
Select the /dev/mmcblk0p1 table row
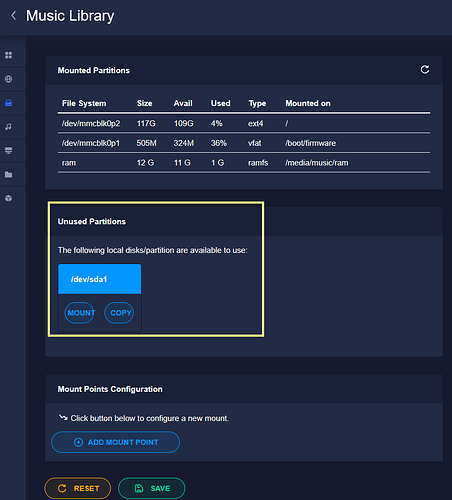[x=244, y=143]
